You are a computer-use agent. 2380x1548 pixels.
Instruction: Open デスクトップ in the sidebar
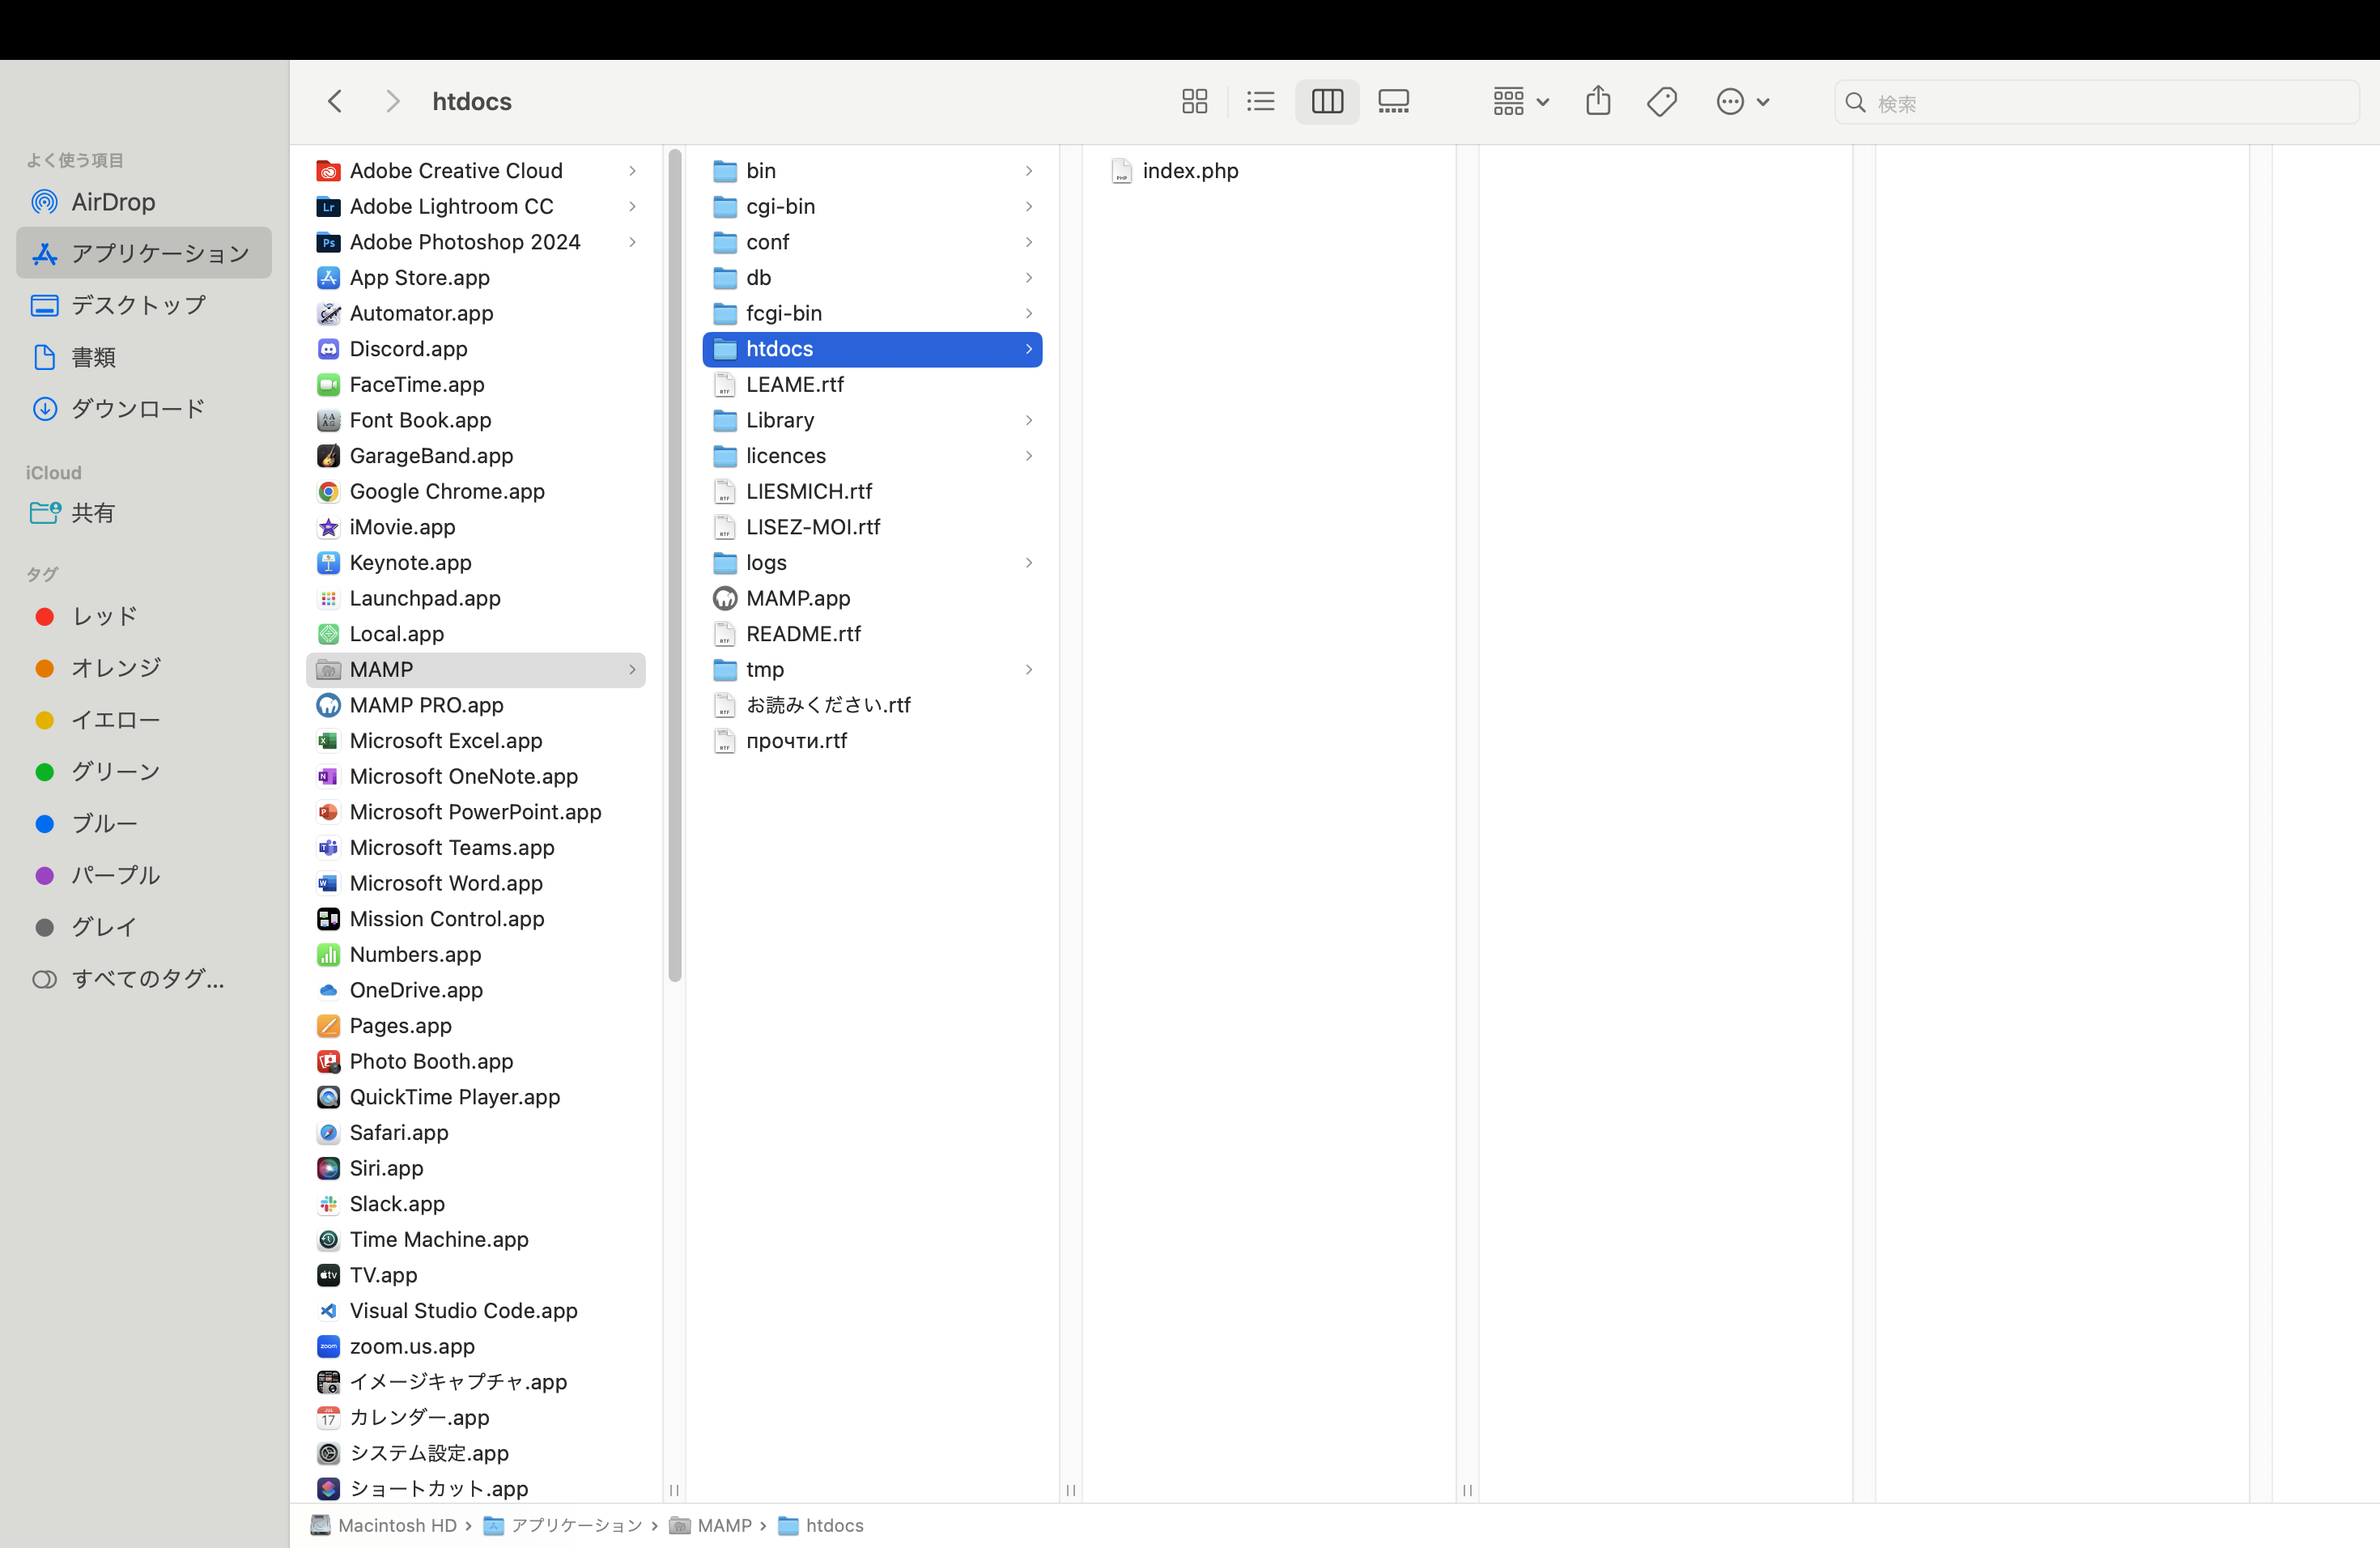144,305
